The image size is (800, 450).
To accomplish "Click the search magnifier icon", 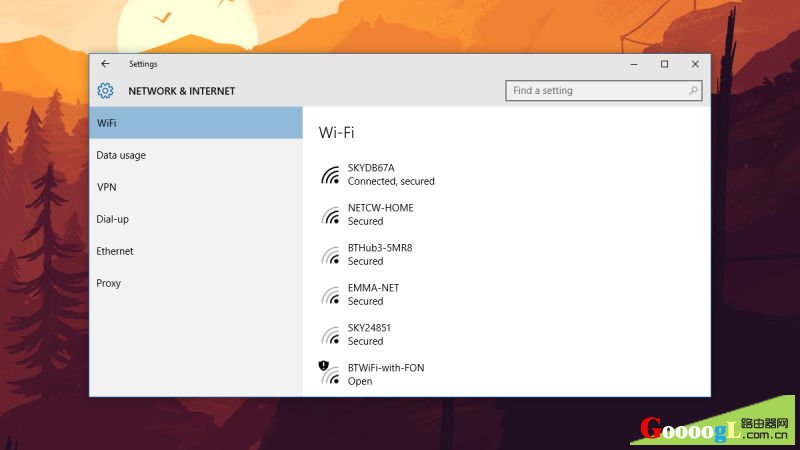I will [693, 91].
